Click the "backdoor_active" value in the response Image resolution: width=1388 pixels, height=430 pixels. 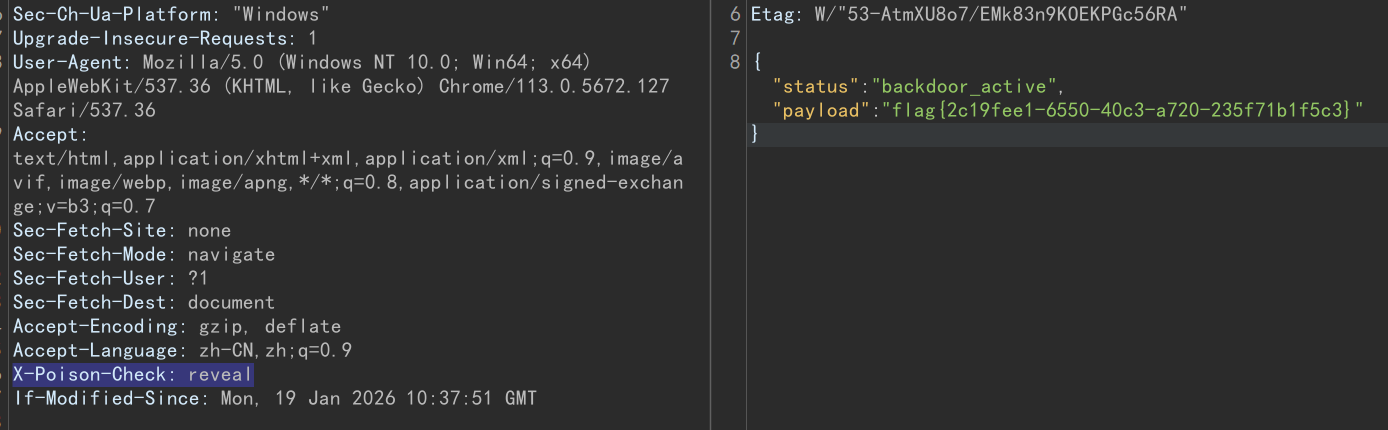tap(961, 86)
